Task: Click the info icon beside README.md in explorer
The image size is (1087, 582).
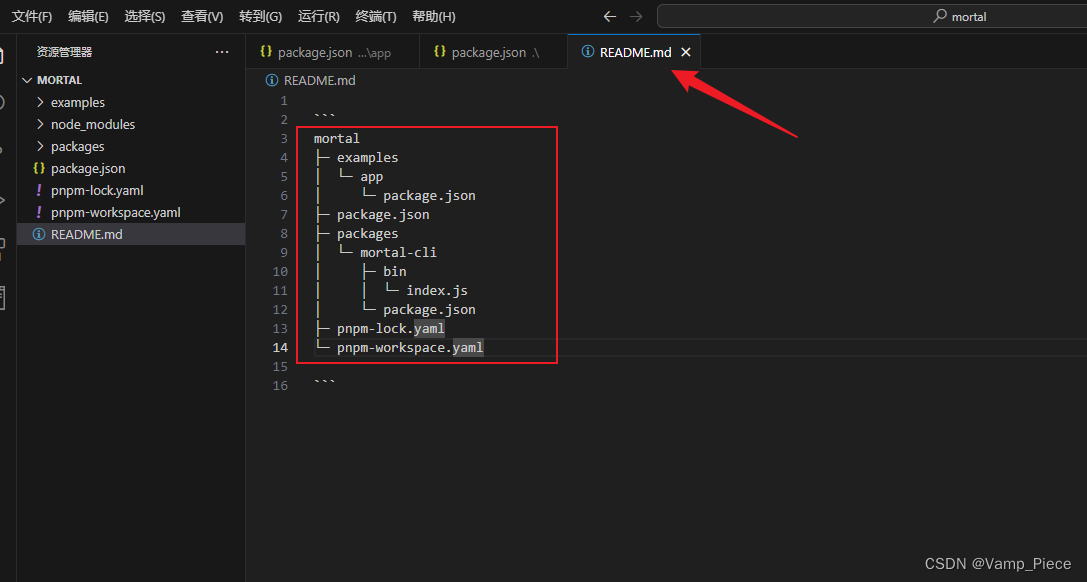Action: click(39, 234)
